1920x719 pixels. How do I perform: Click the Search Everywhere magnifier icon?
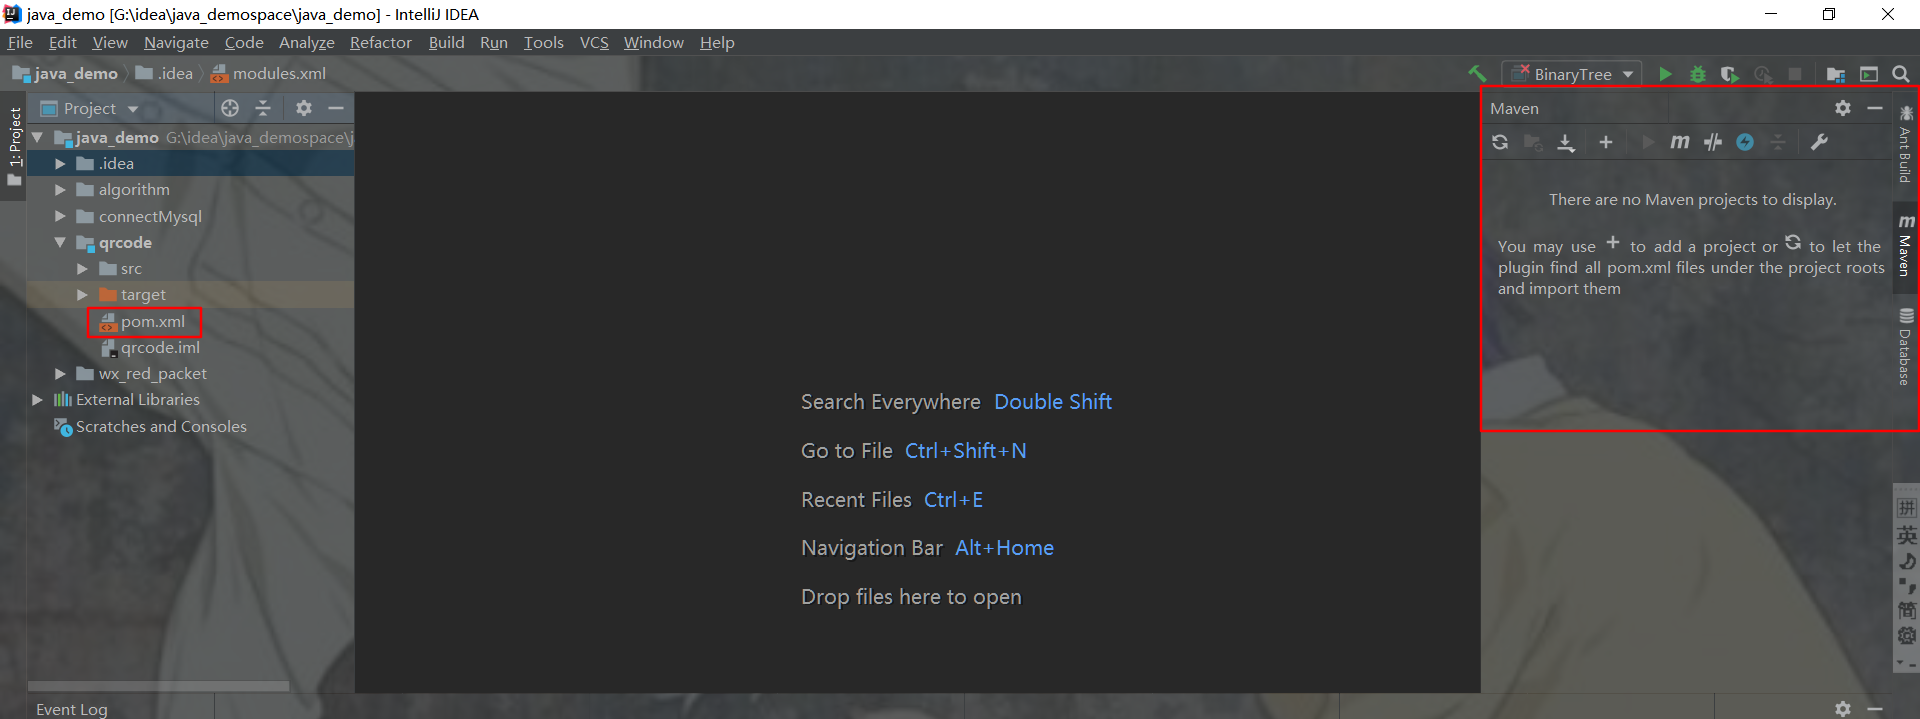tap(1901, 74)
